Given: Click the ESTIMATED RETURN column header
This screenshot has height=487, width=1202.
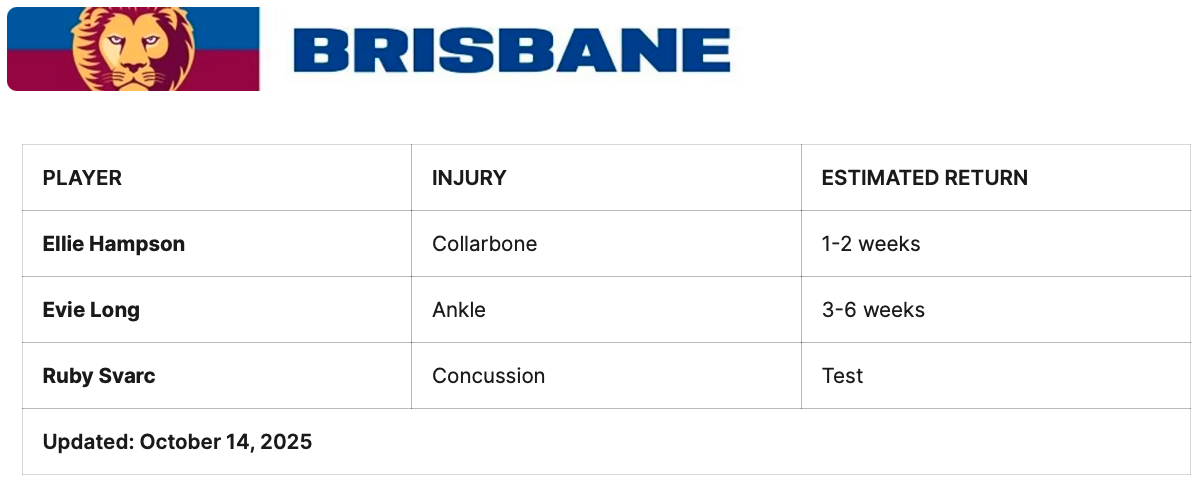Looking at the screenshot, I should 924,178.
